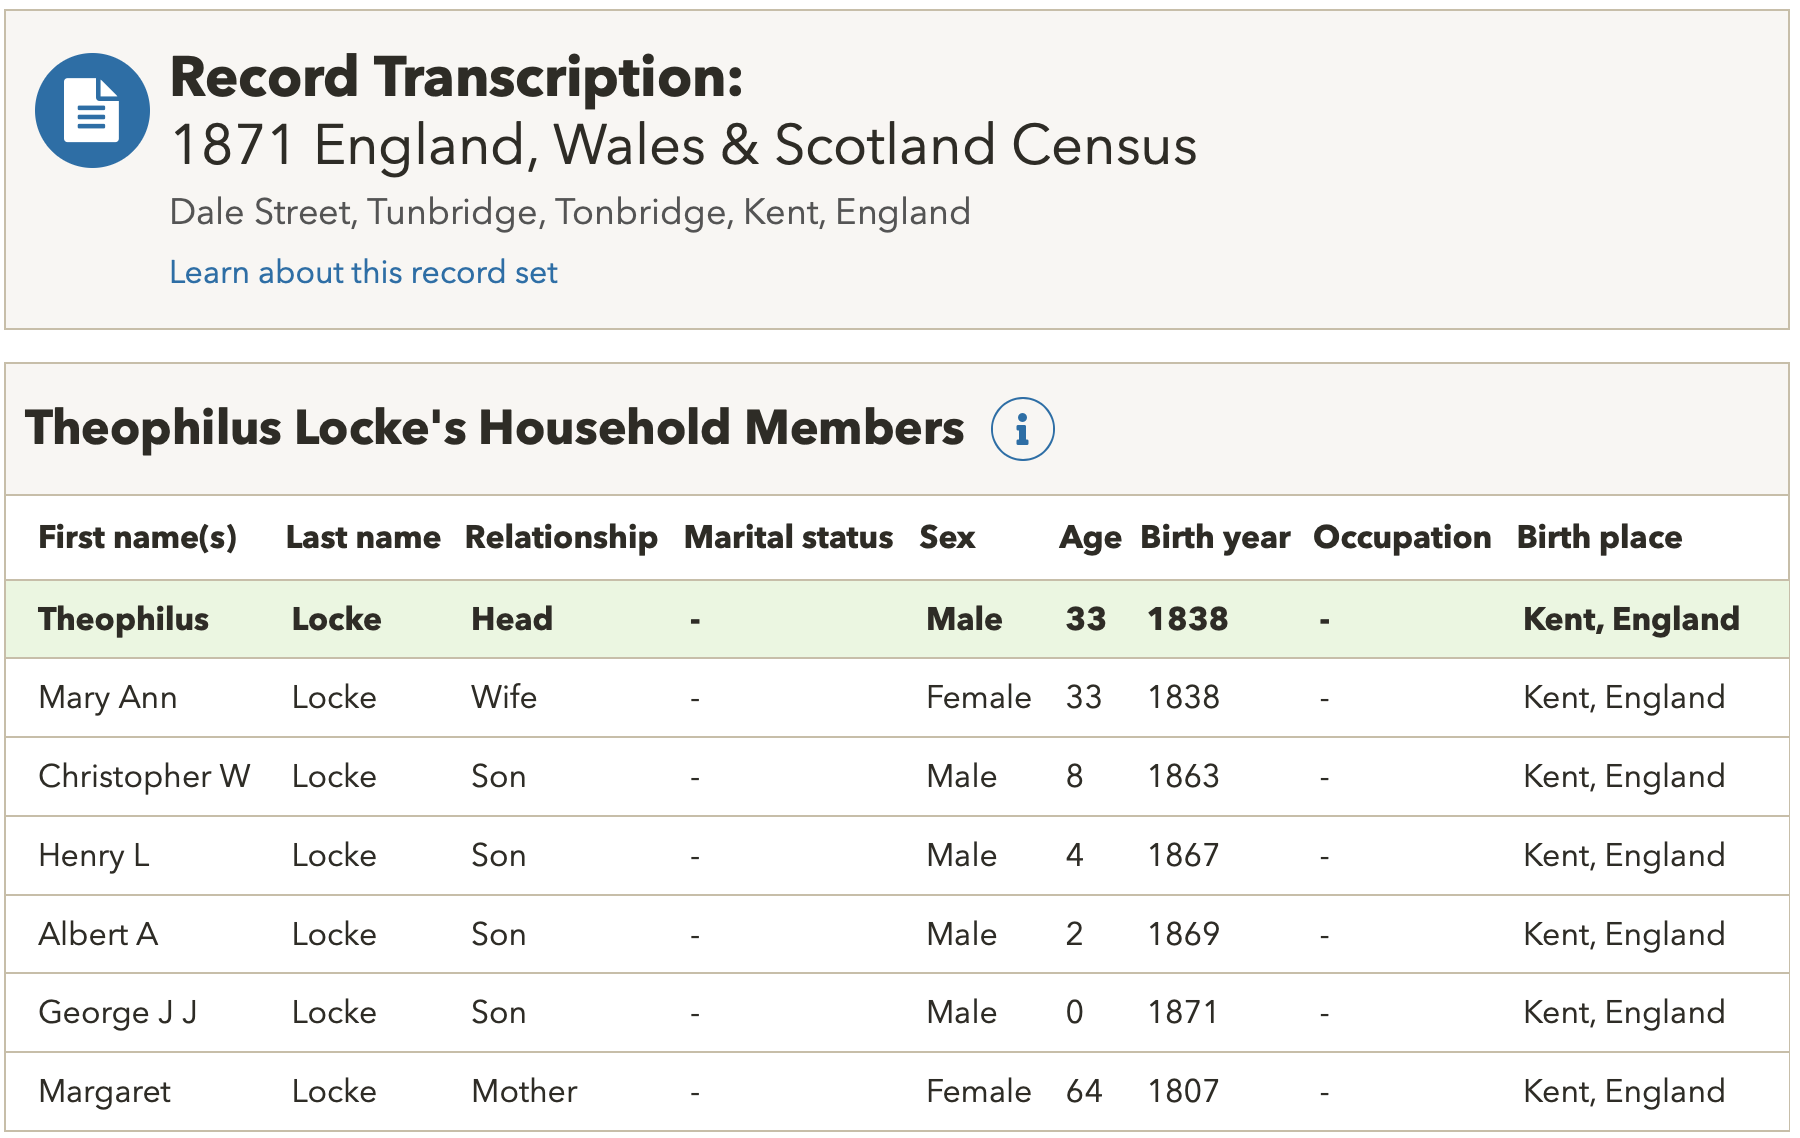1800x1138 pixels.
Task: Click George J J in the table
Action: (x=117, y=1012)
